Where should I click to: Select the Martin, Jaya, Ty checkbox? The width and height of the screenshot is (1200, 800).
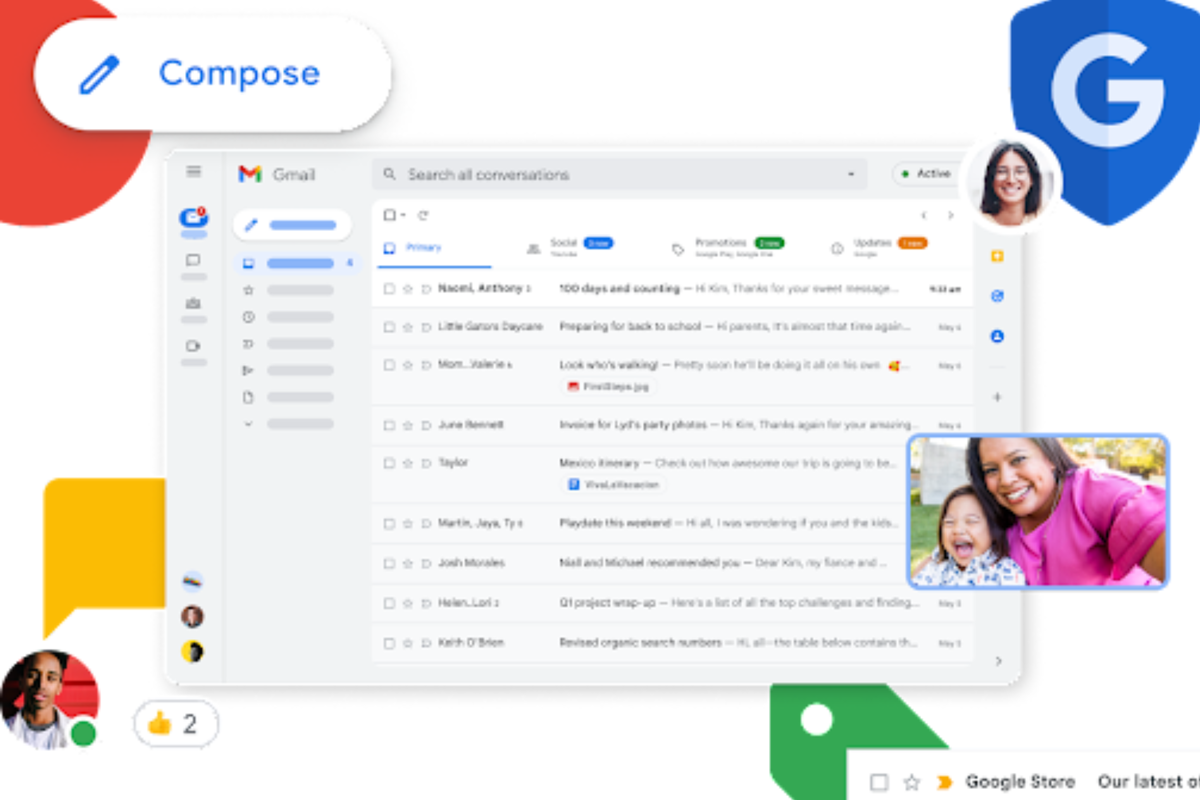tap(390, 523)
